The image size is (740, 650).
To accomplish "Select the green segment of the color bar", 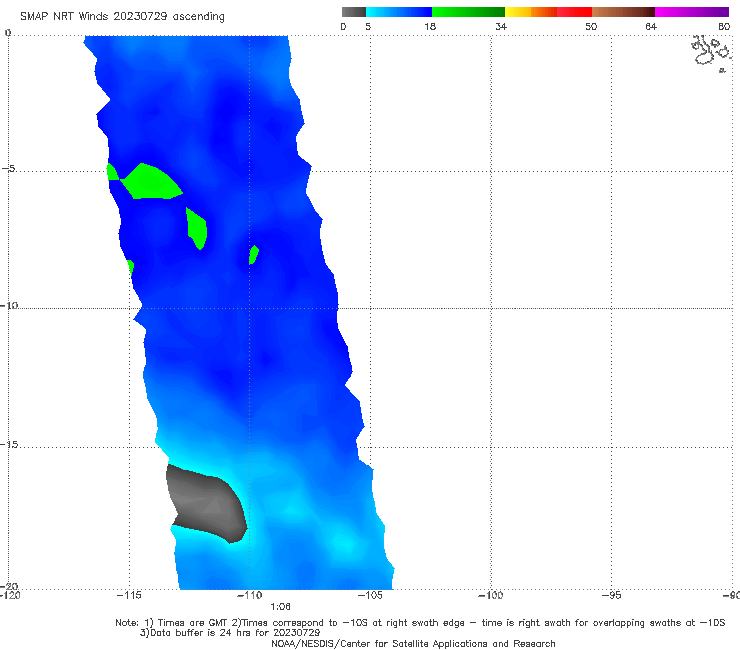I will pyautogui.click(x=468, y=12).
